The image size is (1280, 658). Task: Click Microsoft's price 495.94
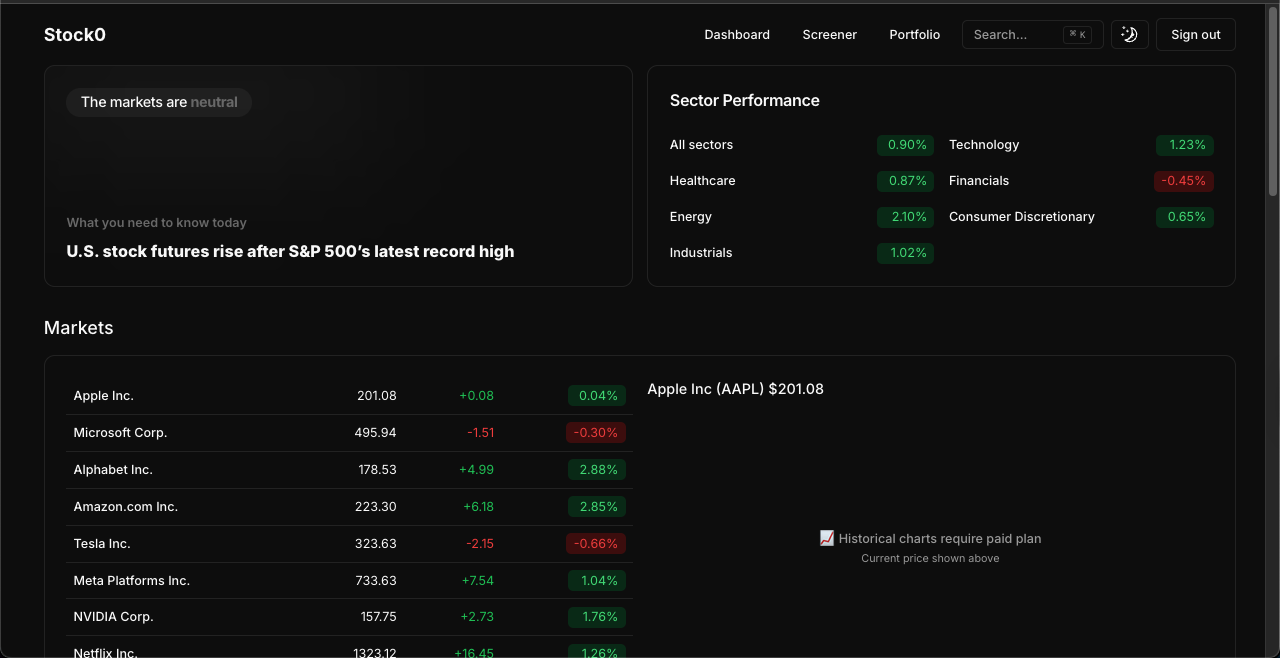[x=375, y=433]
